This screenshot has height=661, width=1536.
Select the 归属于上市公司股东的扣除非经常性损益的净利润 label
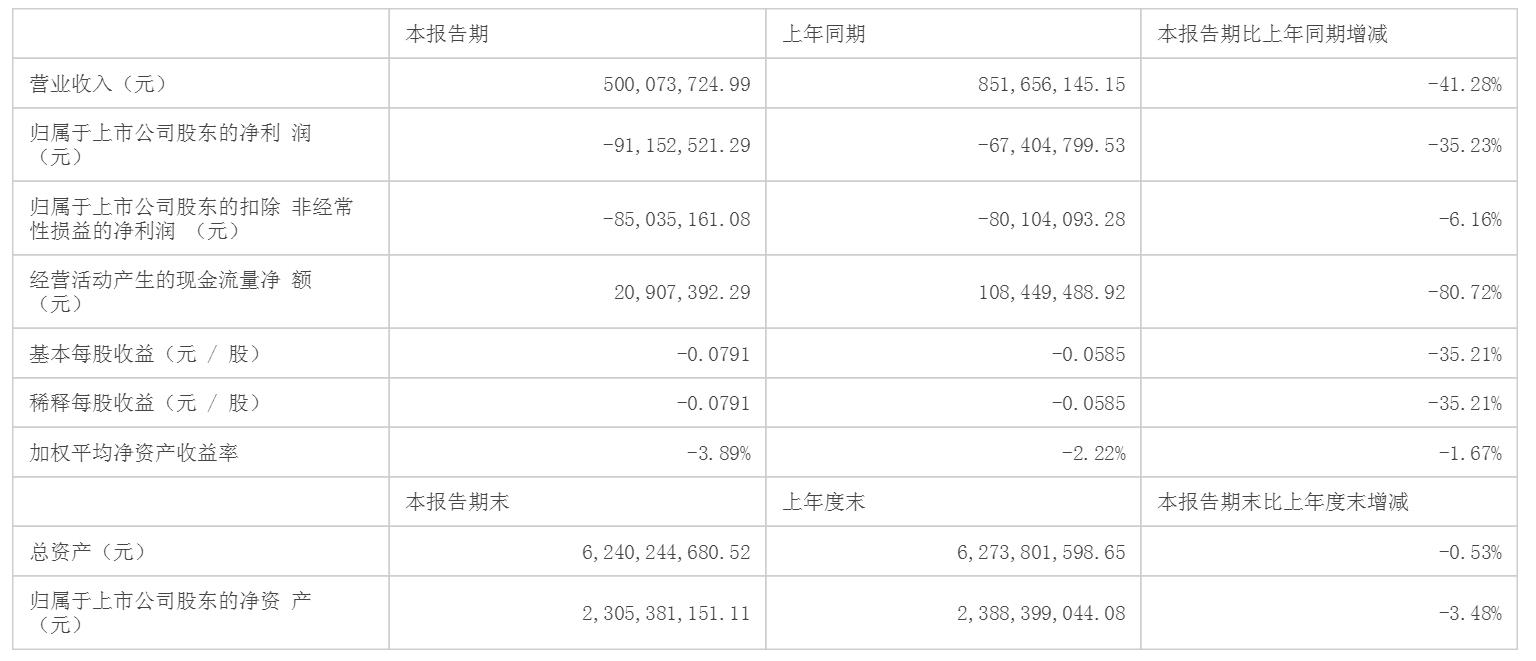coord(190,218)
